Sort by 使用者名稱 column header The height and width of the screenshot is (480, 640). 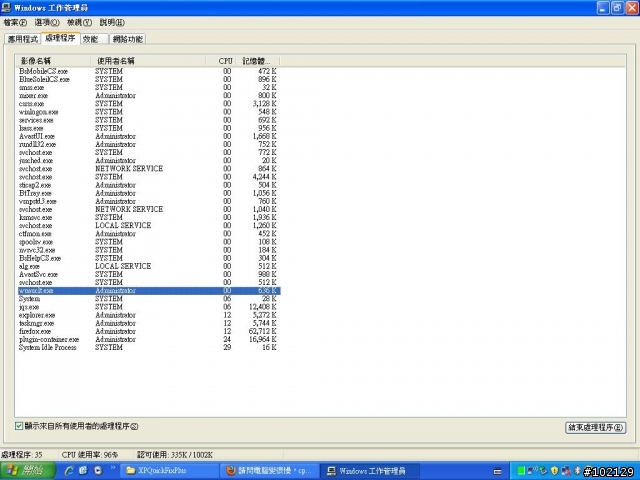click(x=148, y=61)
